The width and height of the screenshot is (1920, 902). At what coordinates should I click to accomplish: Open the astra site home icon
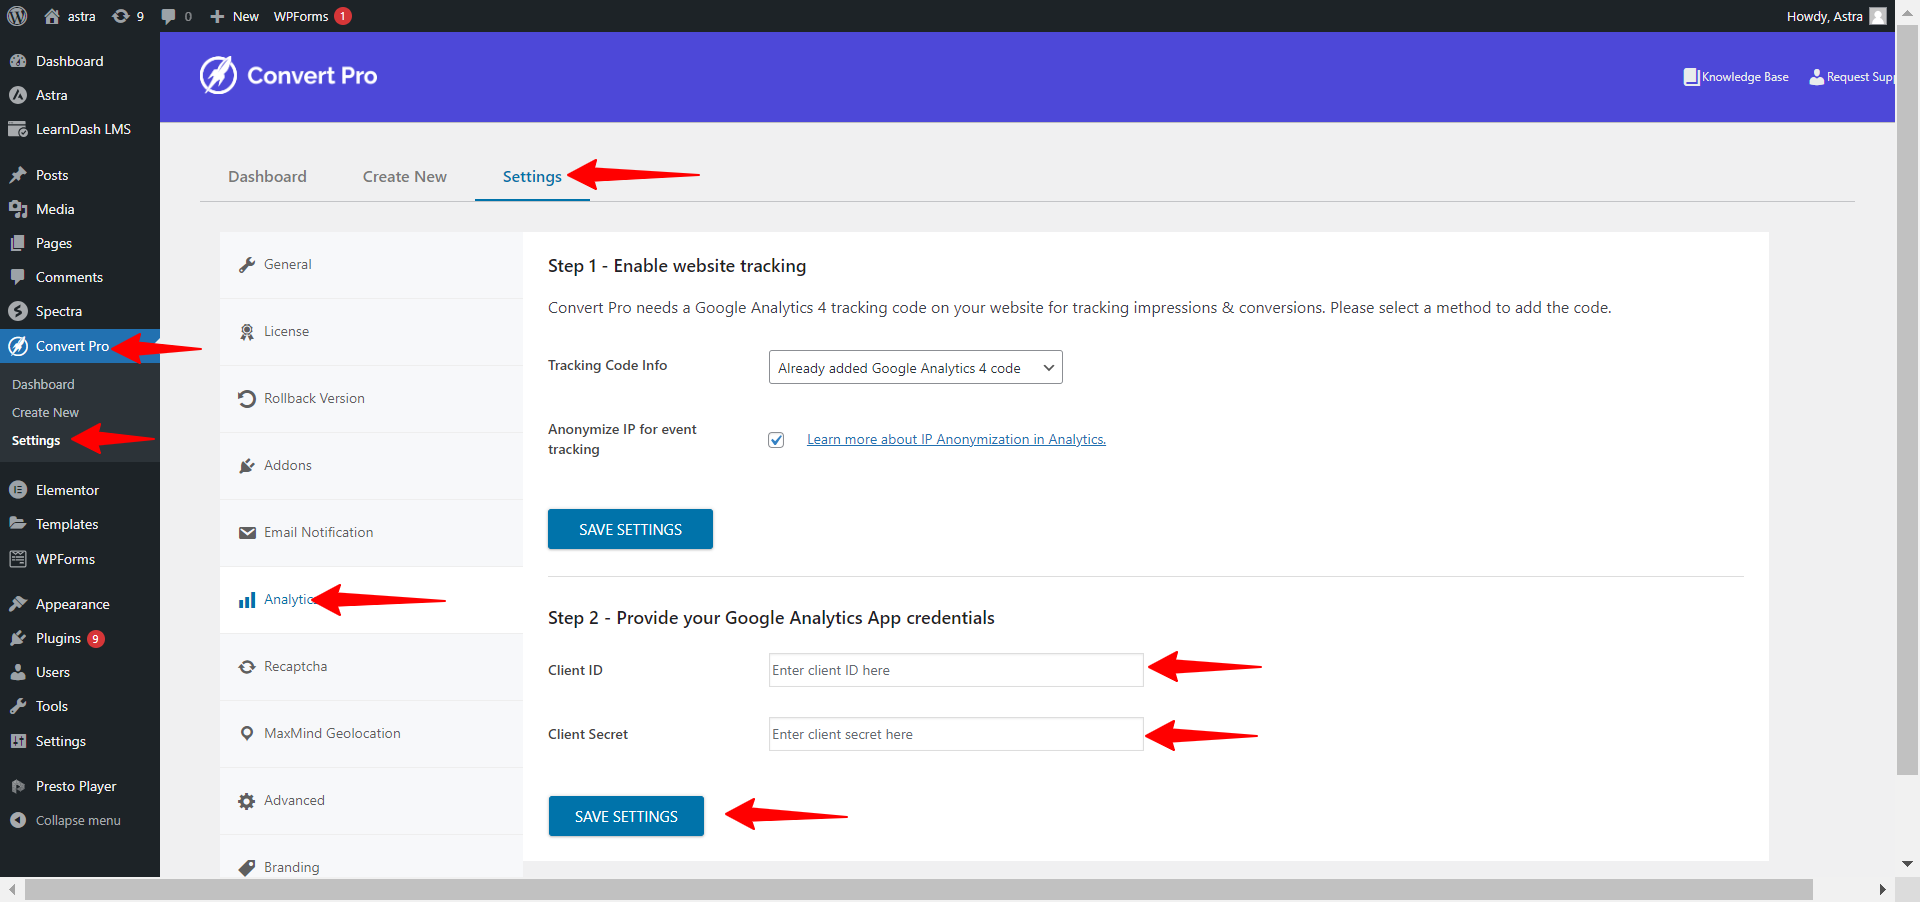coord(52,16)
